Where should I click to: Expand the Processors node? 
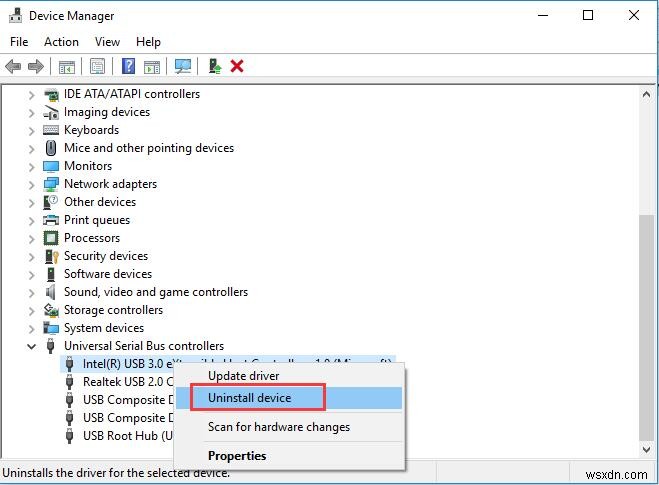click(x=32, y=239)
